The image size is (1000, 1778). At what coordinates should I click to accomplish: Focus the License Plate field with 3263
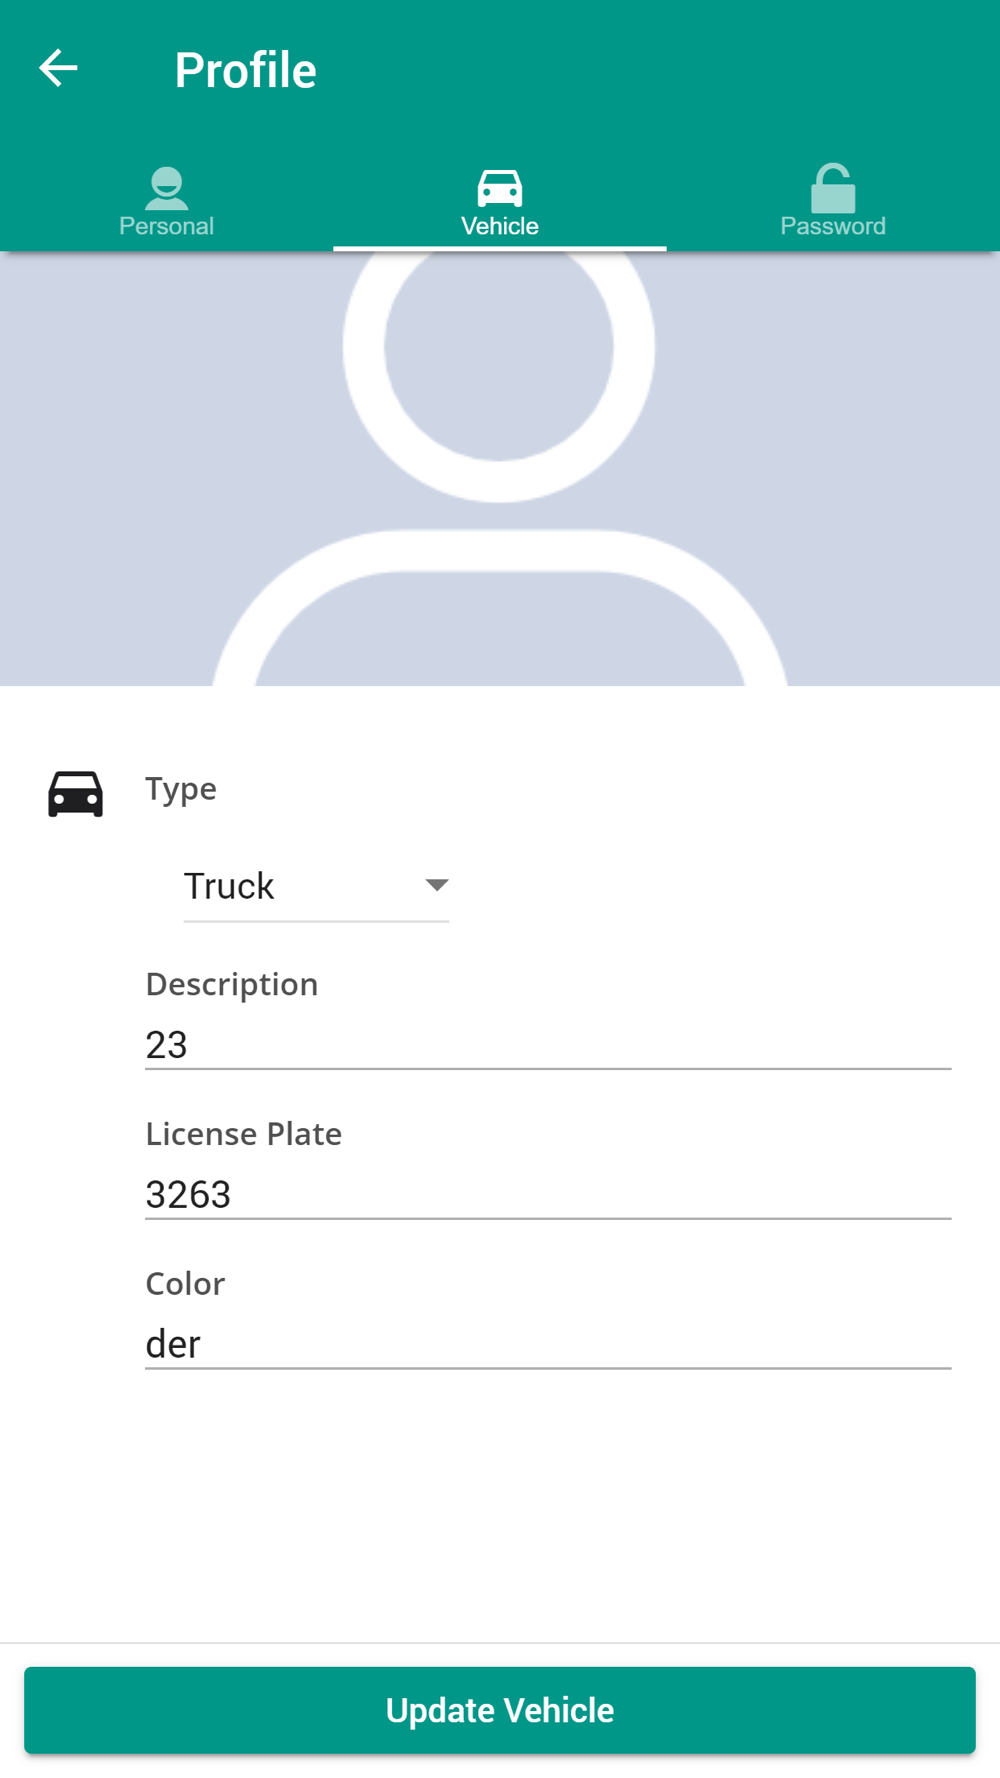pyautogui.click(x=548, y=1195)
